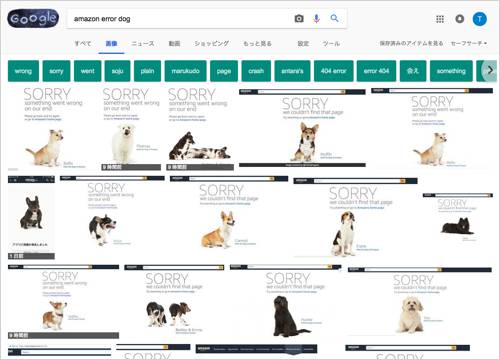This screenshot has height=360, width=500.
Task: Open the saved items link
Action: (412, 43)
